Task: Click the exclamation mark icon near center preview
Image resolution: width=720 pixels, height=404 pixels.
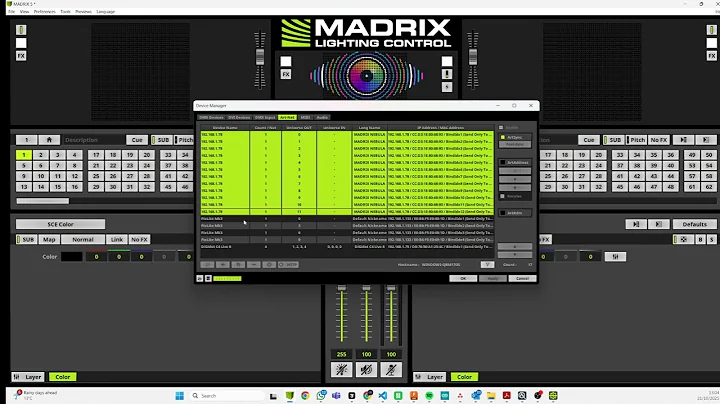Action: 447,74
